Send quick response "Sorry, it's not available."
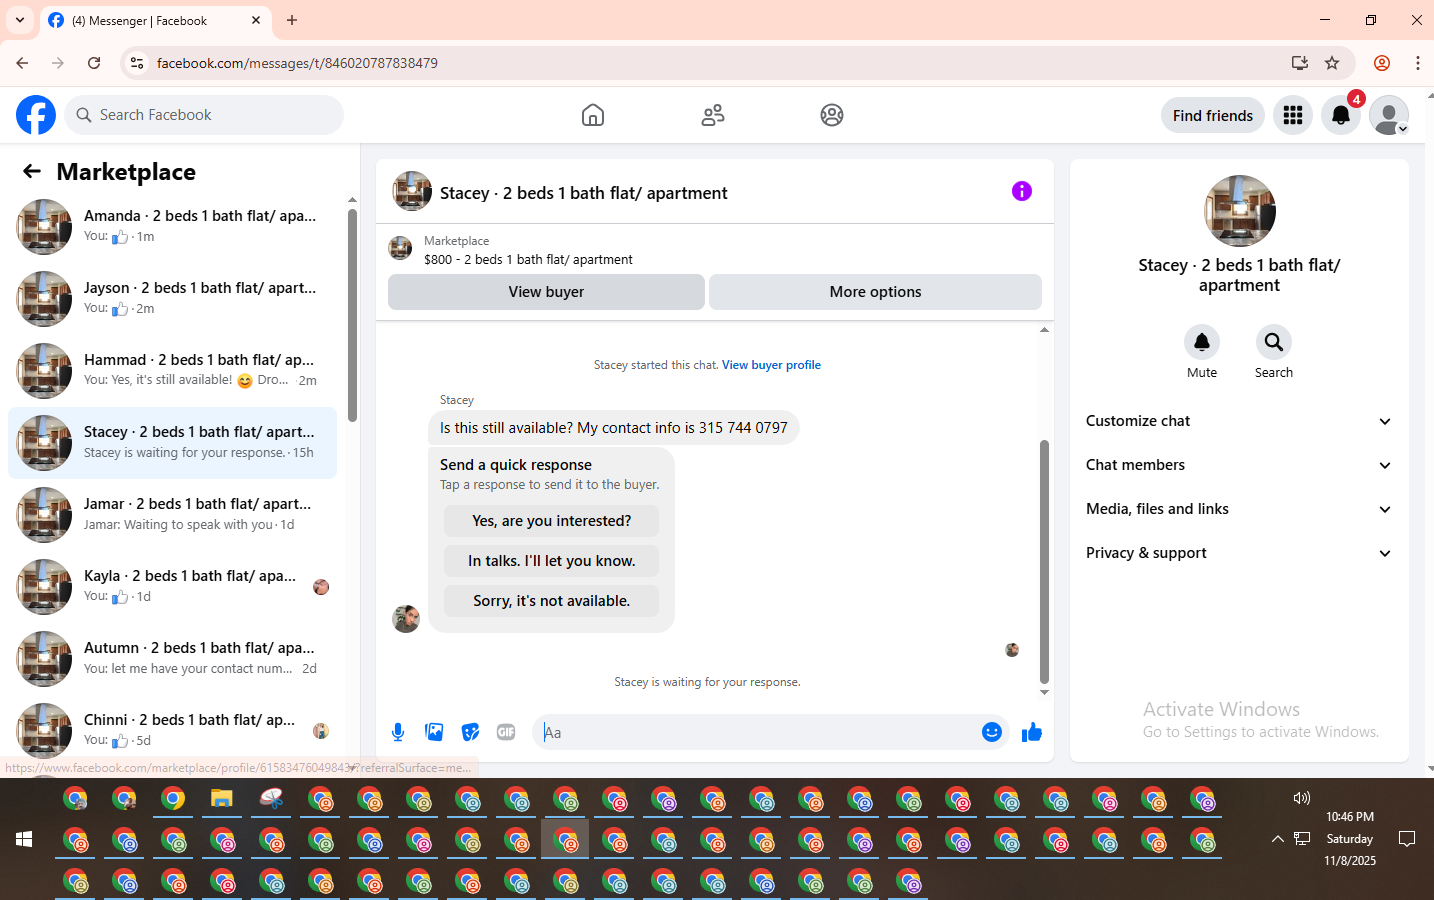The width and height of the screenshot is (1434, 900). pyautogui.click(x=551, y=601)
